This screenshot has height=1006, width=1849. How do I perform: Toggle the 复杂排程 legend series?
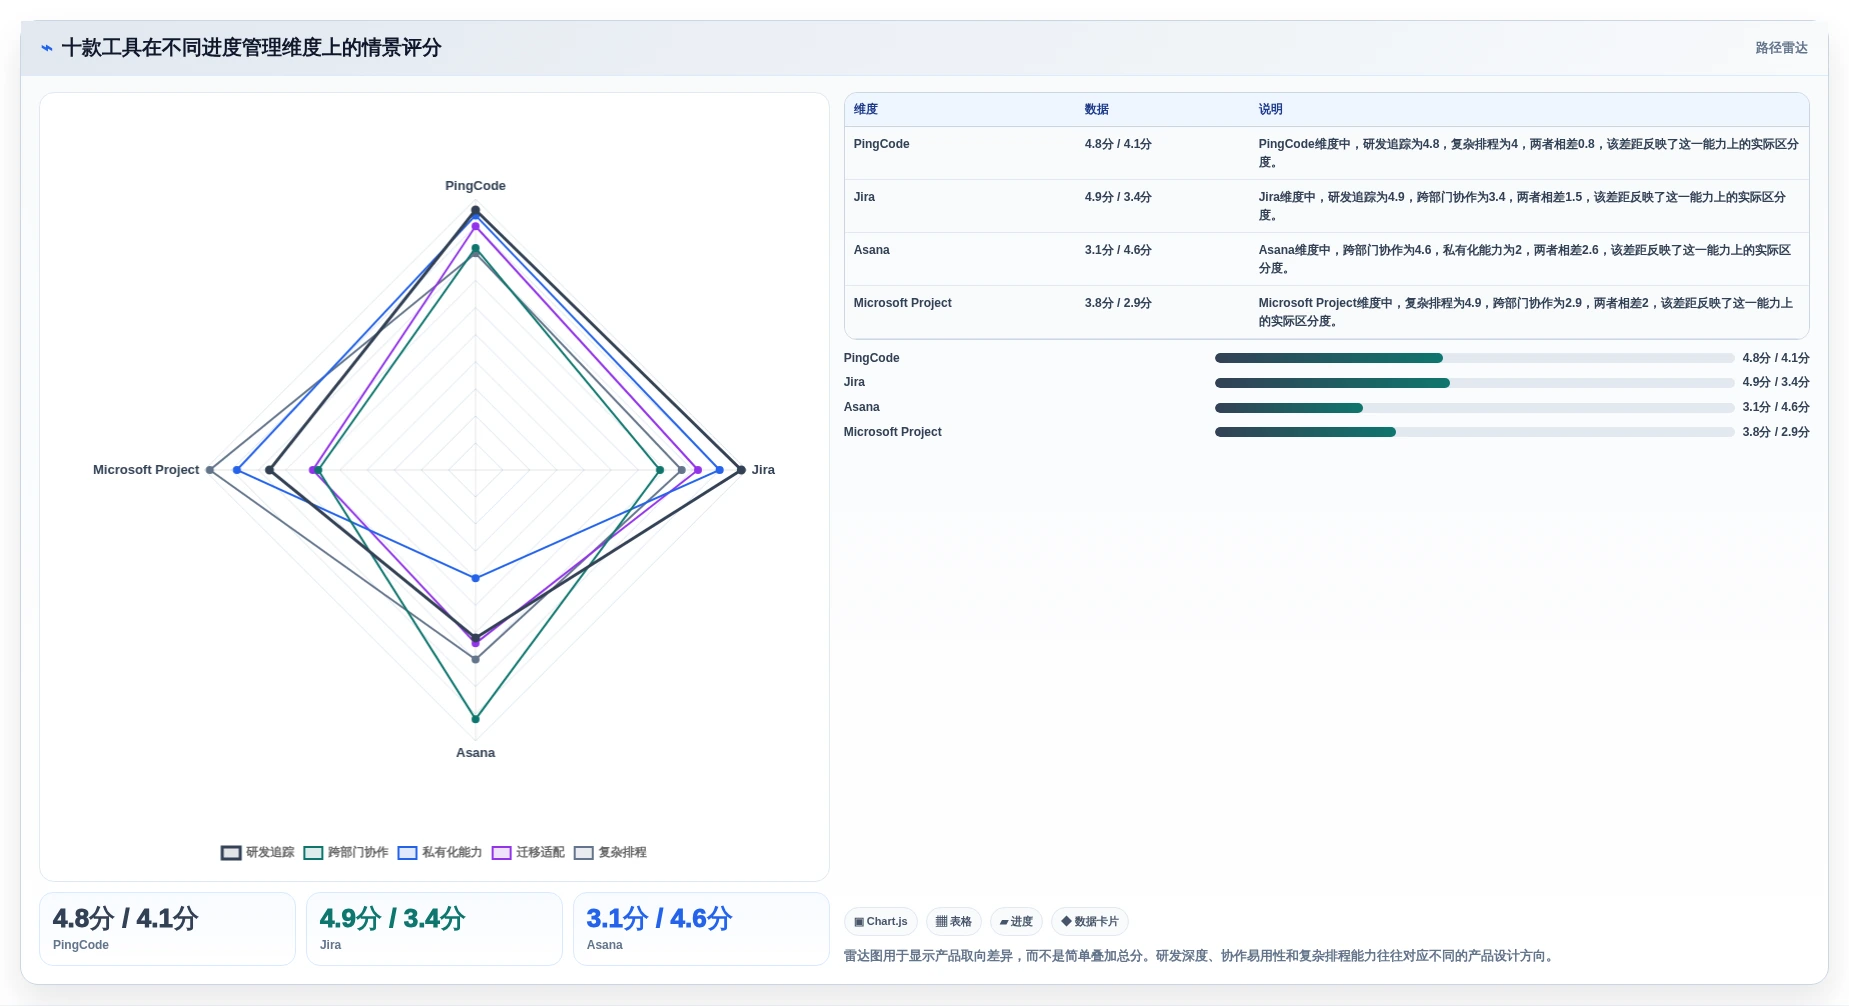610,852
